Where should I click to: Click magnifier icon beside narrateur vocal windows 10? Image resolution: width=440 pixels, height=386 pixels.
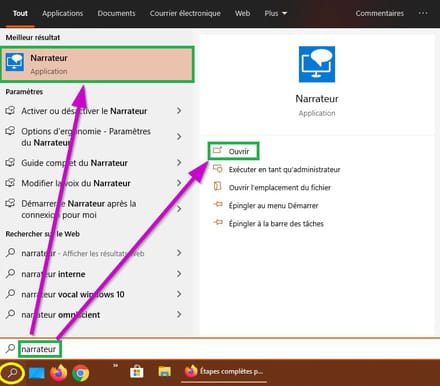coord(10,294)
